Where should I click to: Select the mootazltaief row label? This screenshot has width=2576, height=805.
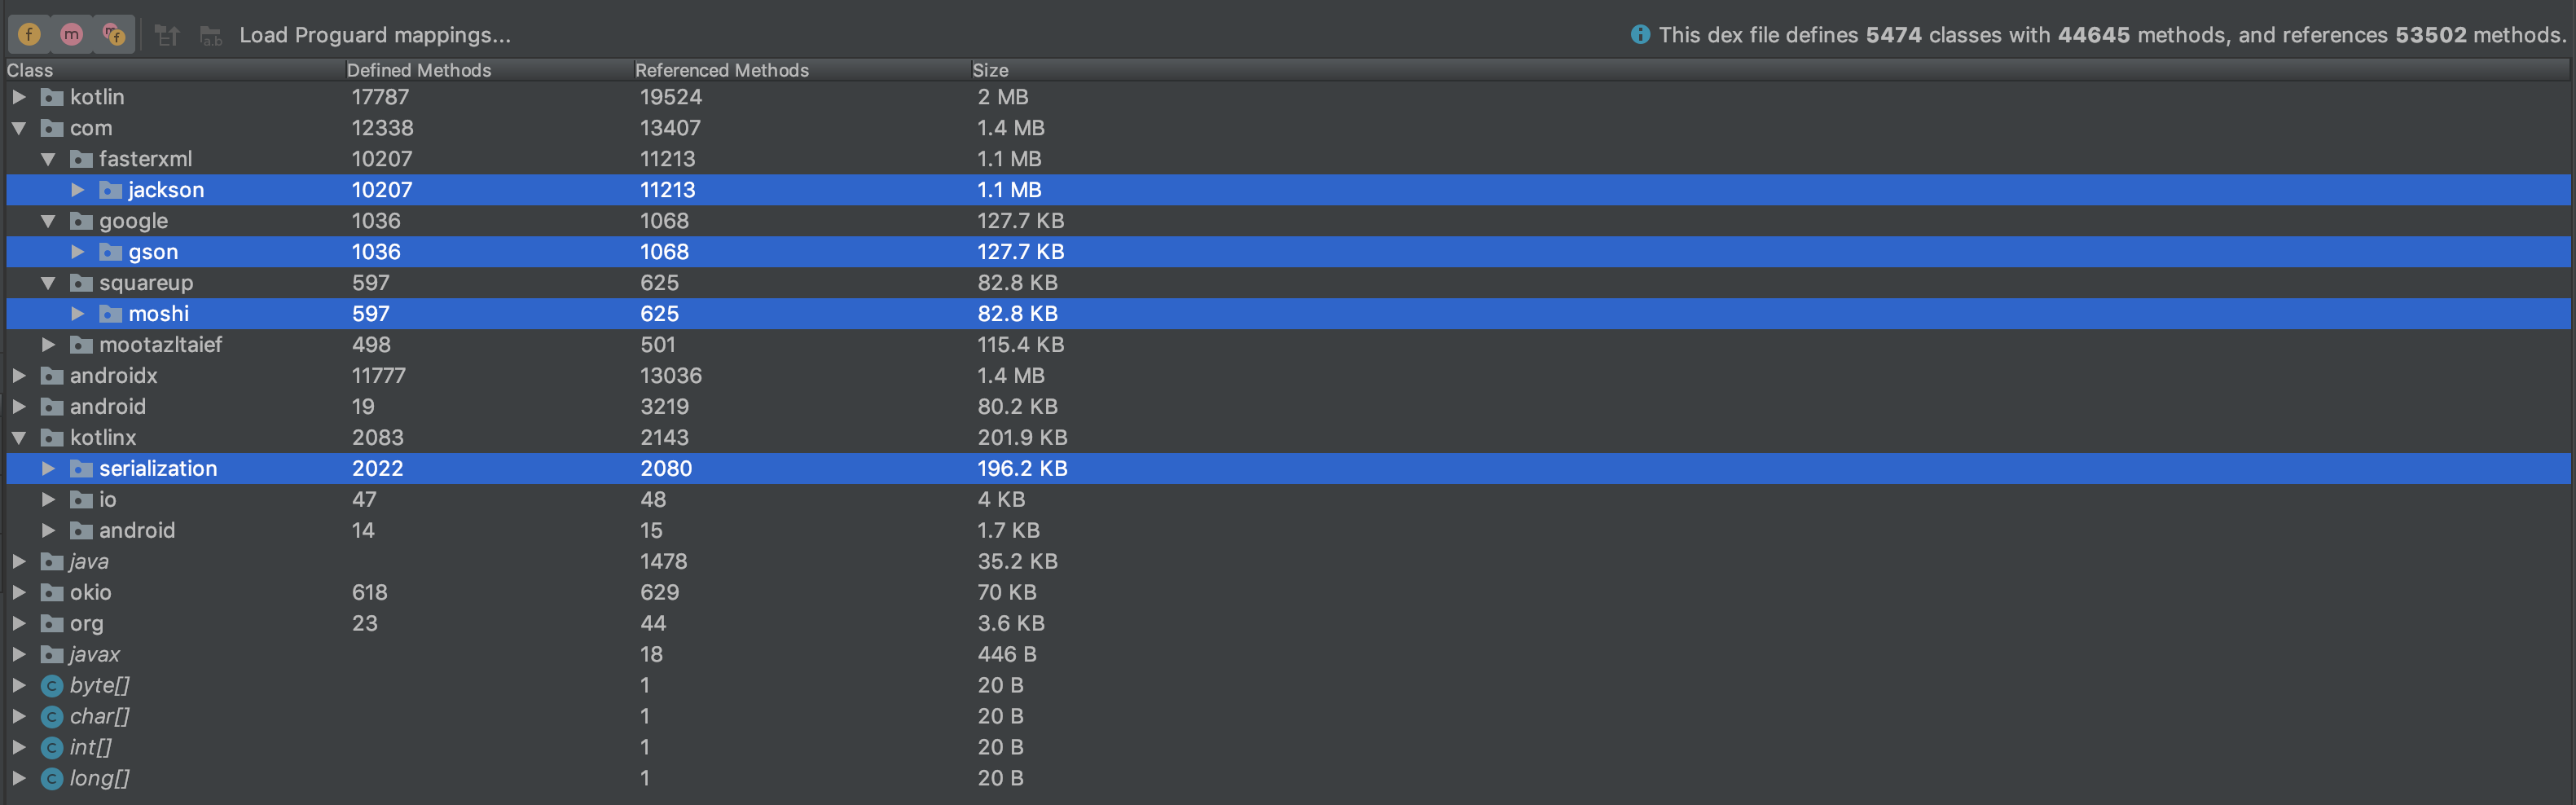(161, 345)
